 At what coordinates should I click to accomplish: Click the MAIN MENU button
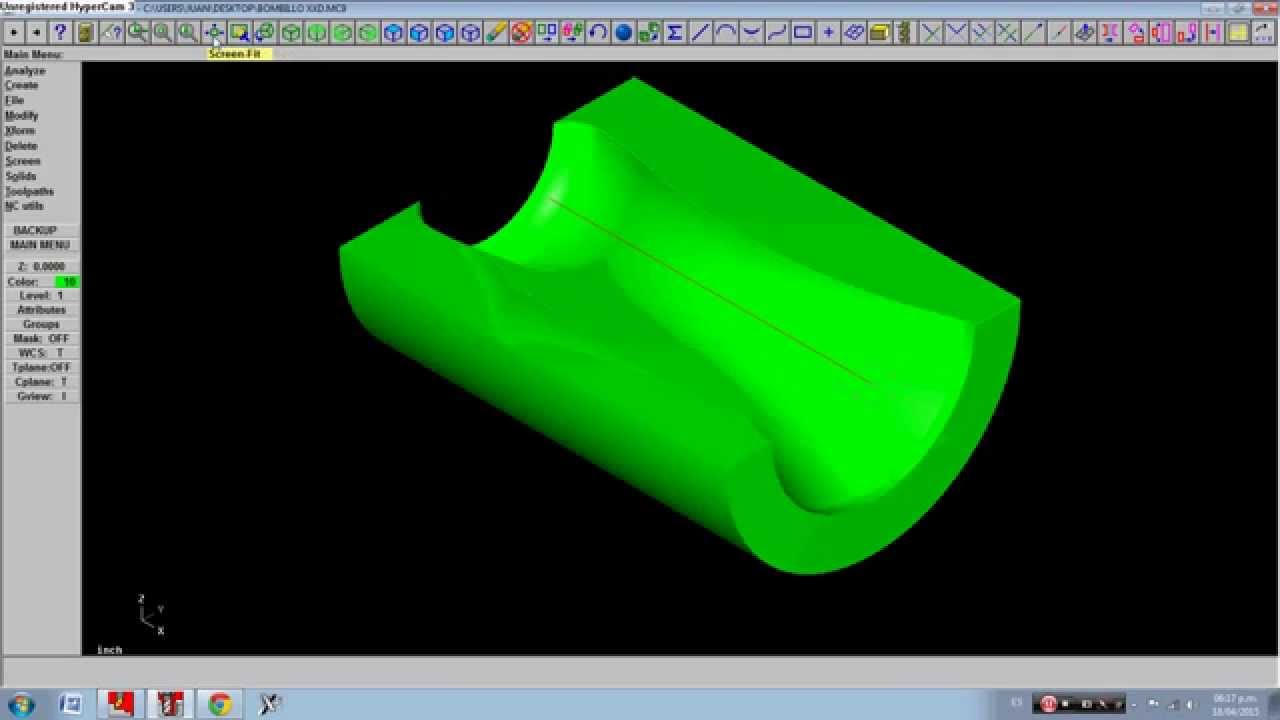(x=41, y=245)
